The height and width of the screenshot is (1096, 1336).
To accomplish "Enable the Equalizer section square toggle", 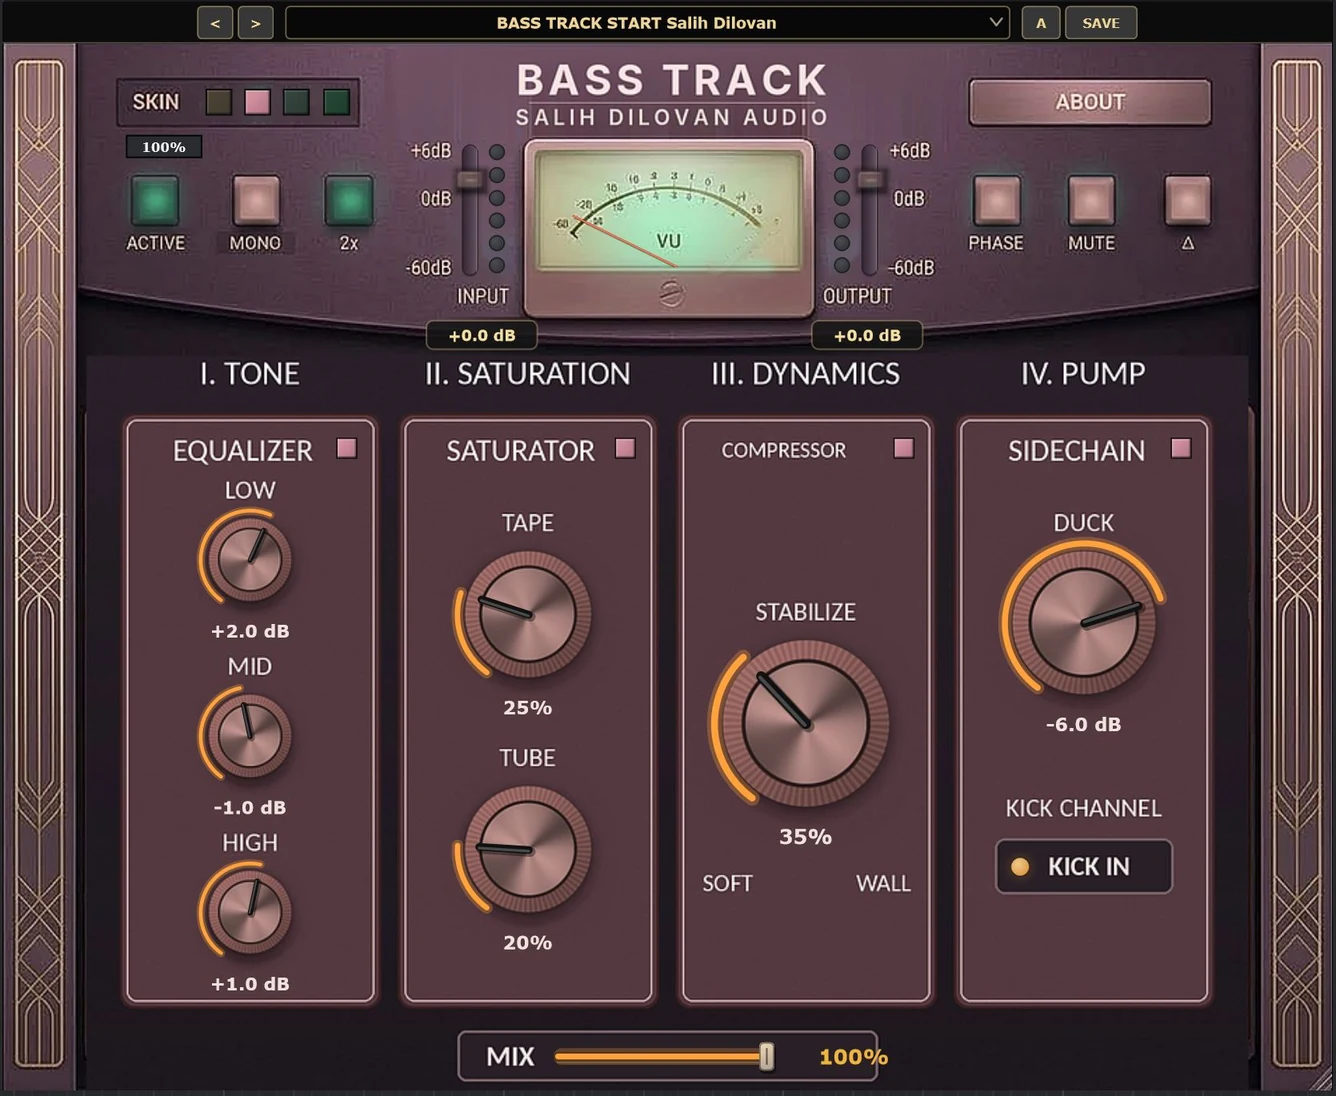I will tap(347, 448).
